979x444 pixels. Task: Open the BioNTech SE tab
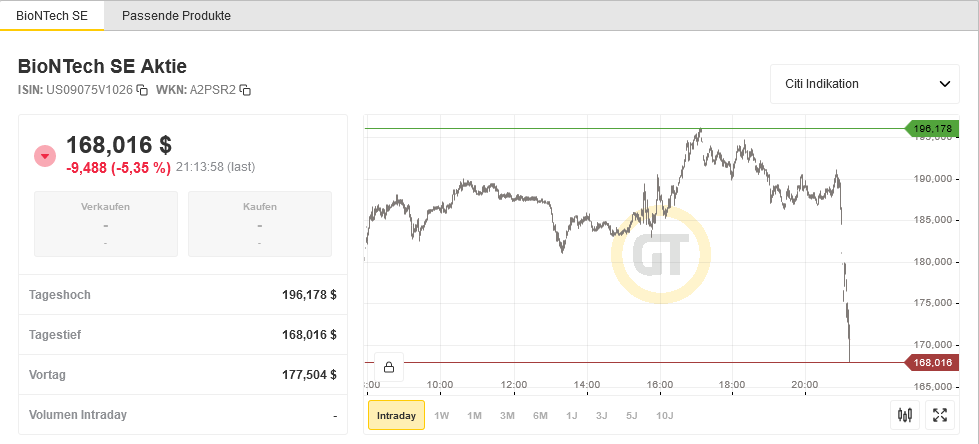pyautogui.click(x=52, y=17)
